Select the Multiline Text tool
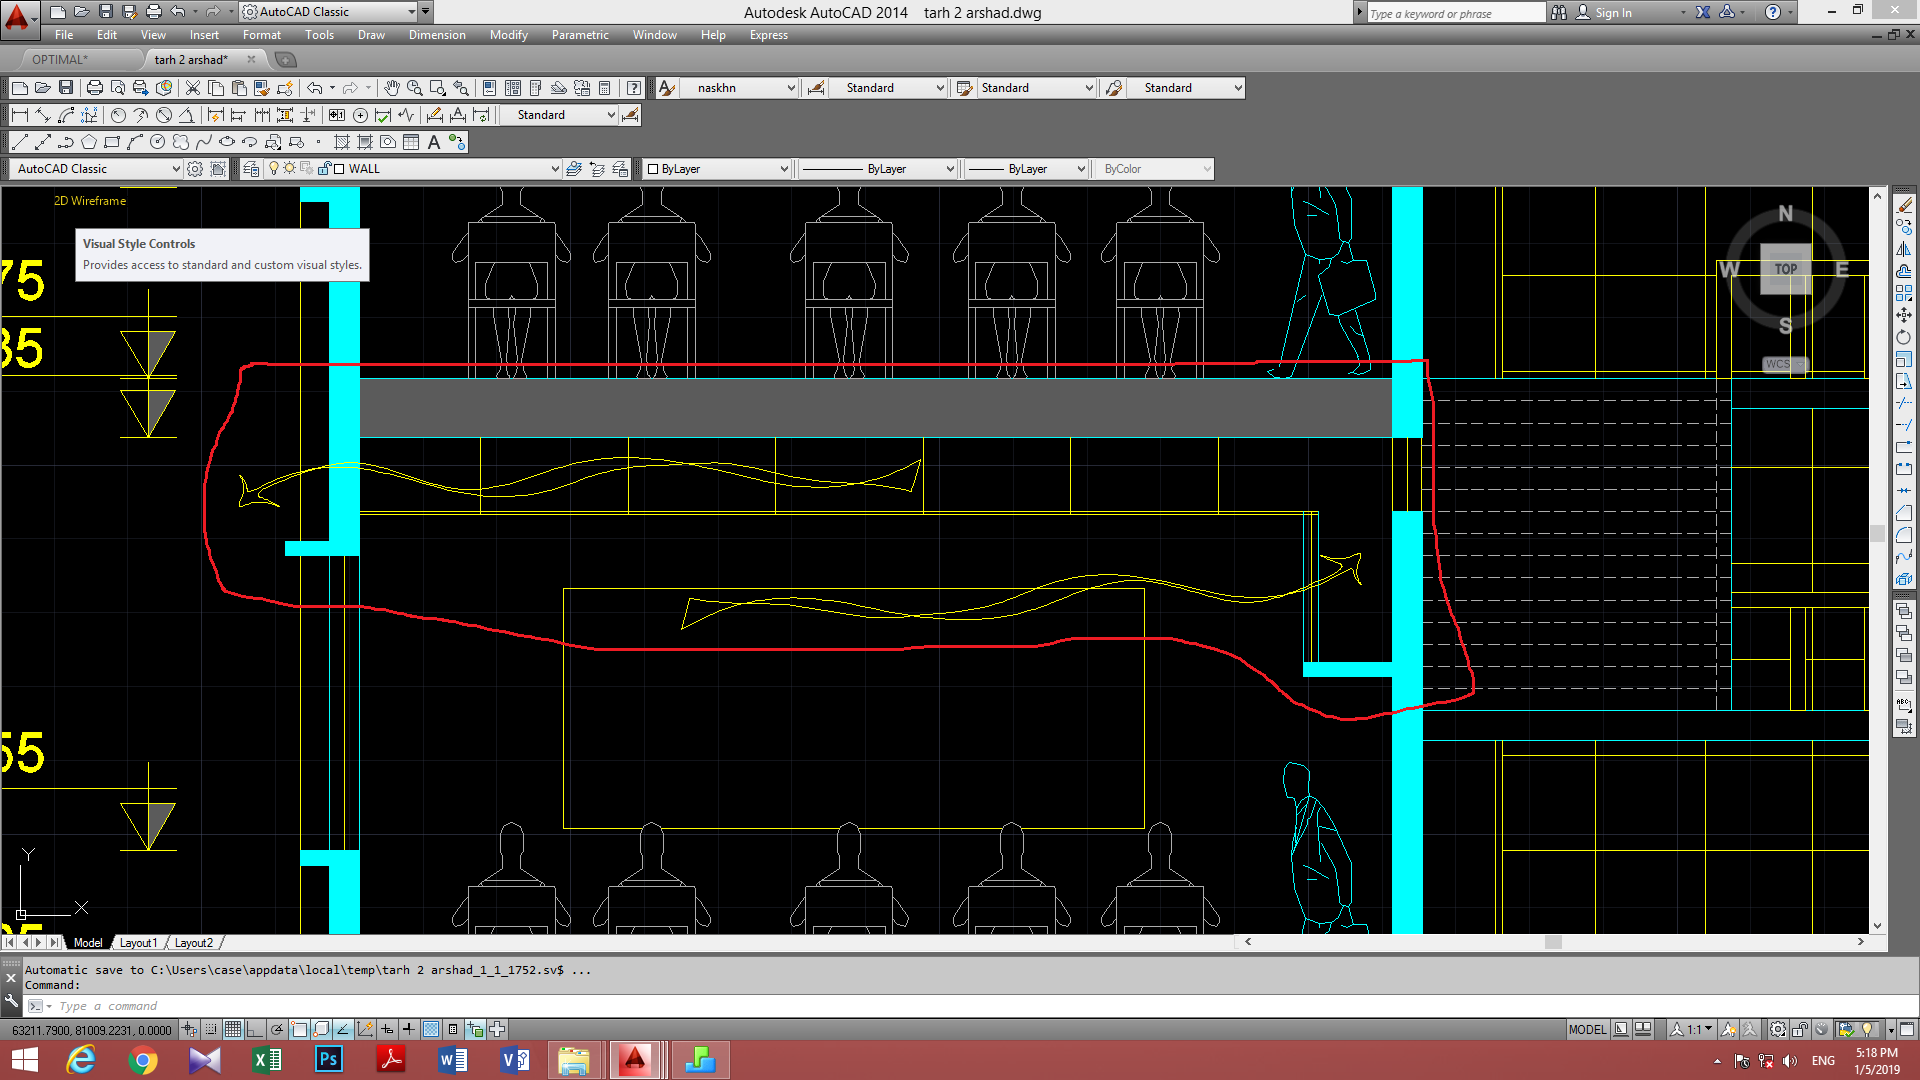Screen dimensions: 1920x1080 coord(434,142)
